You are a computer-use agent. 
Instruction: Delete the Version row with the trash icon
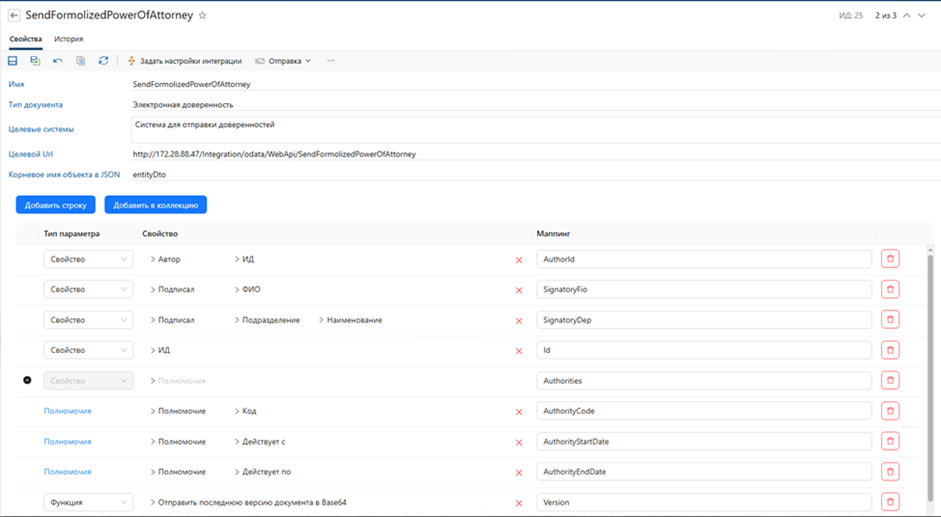tap(890, 502)
